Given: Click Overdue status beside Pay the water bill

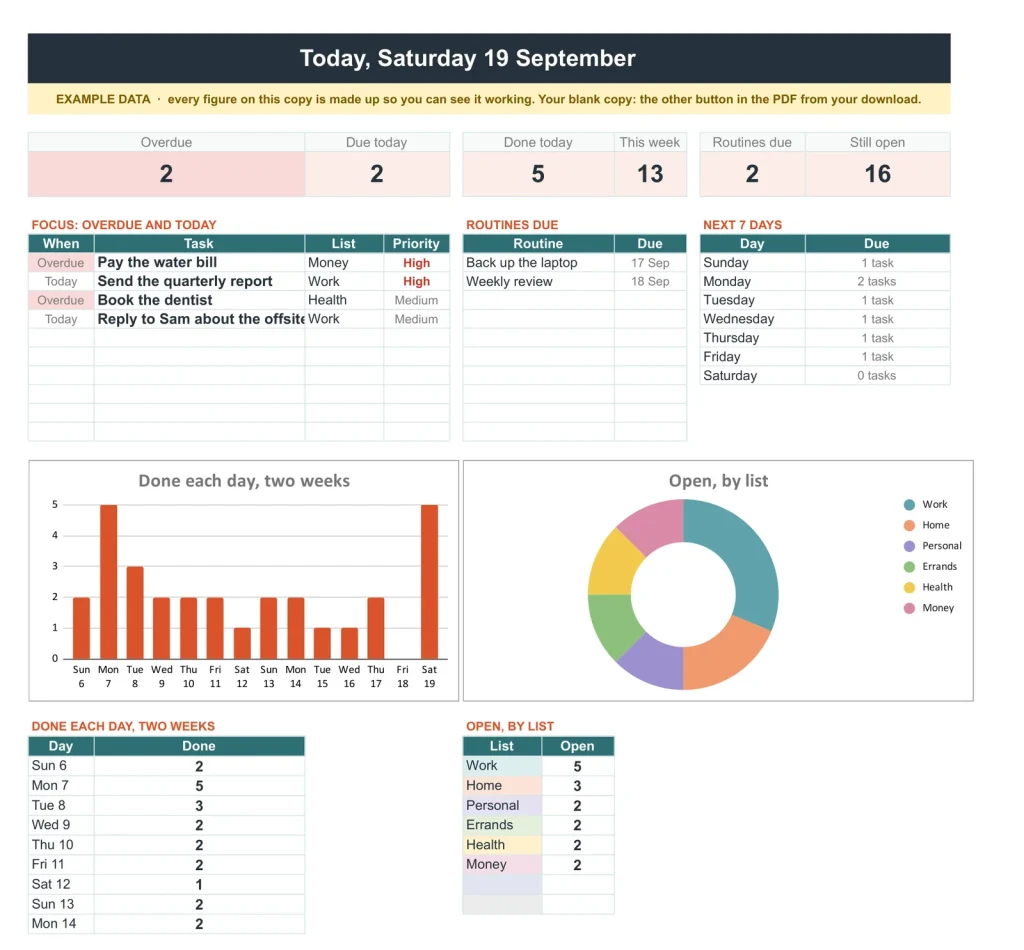Looking at the screenshot, I should (61, 263).
